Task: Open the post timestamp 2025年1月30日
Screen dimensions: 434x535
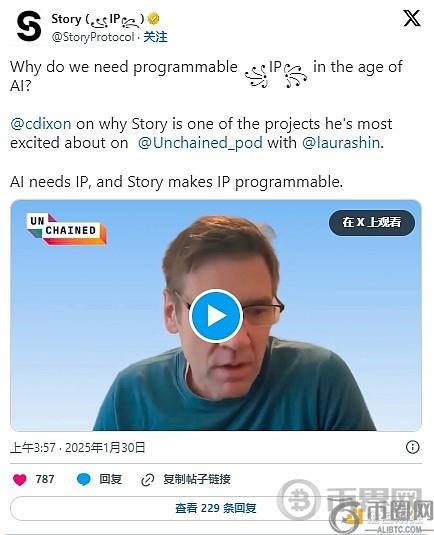Action: tap(105, 448)
